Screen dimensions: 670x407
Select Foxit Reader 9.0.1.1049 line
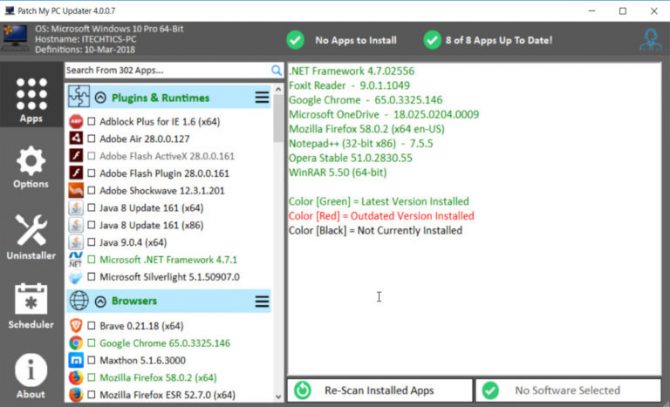click(349, 85)
